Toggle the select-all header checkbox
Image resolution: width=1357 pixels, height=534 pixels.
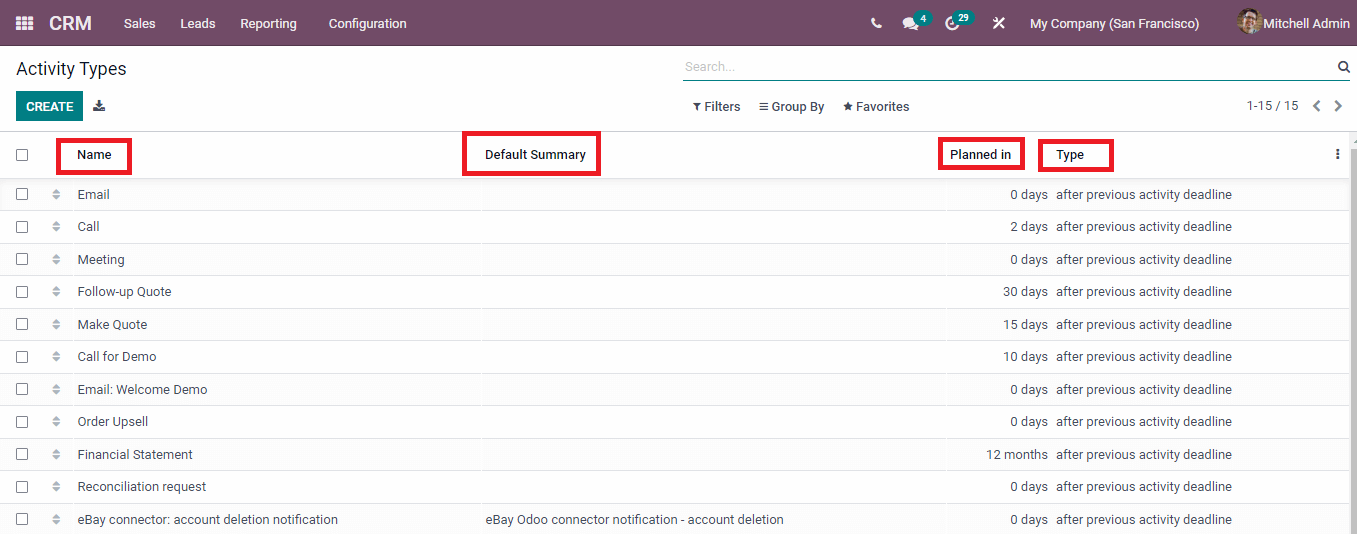pyautogui.click(x=22, y=155)
